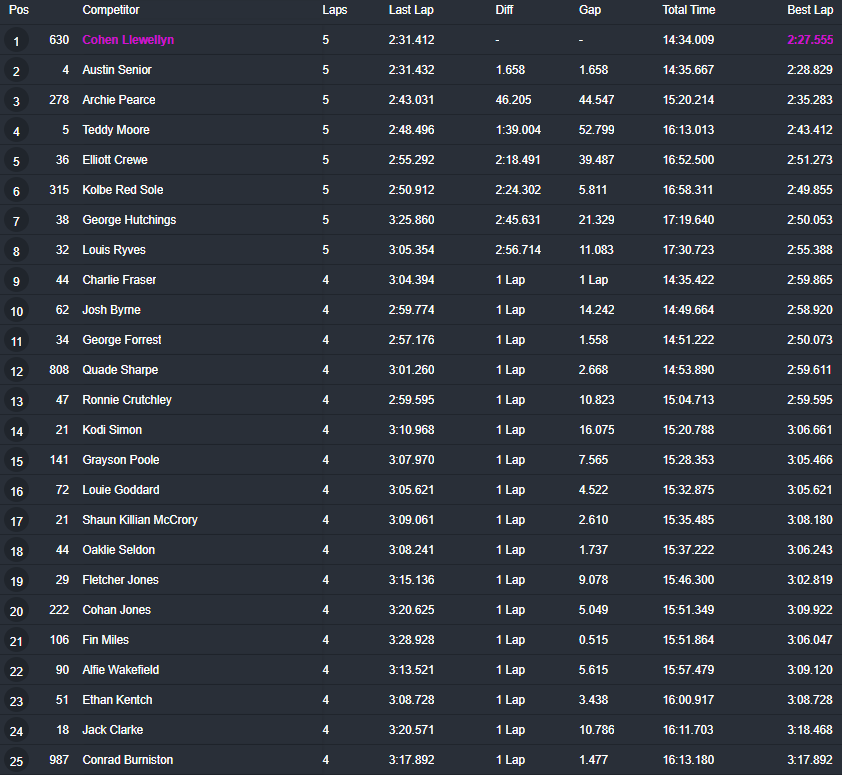The width and height of the screenshot is (842, 775).
Task: Open Shaun Killian McCrory's entry
Action: (x=140, y=520)
